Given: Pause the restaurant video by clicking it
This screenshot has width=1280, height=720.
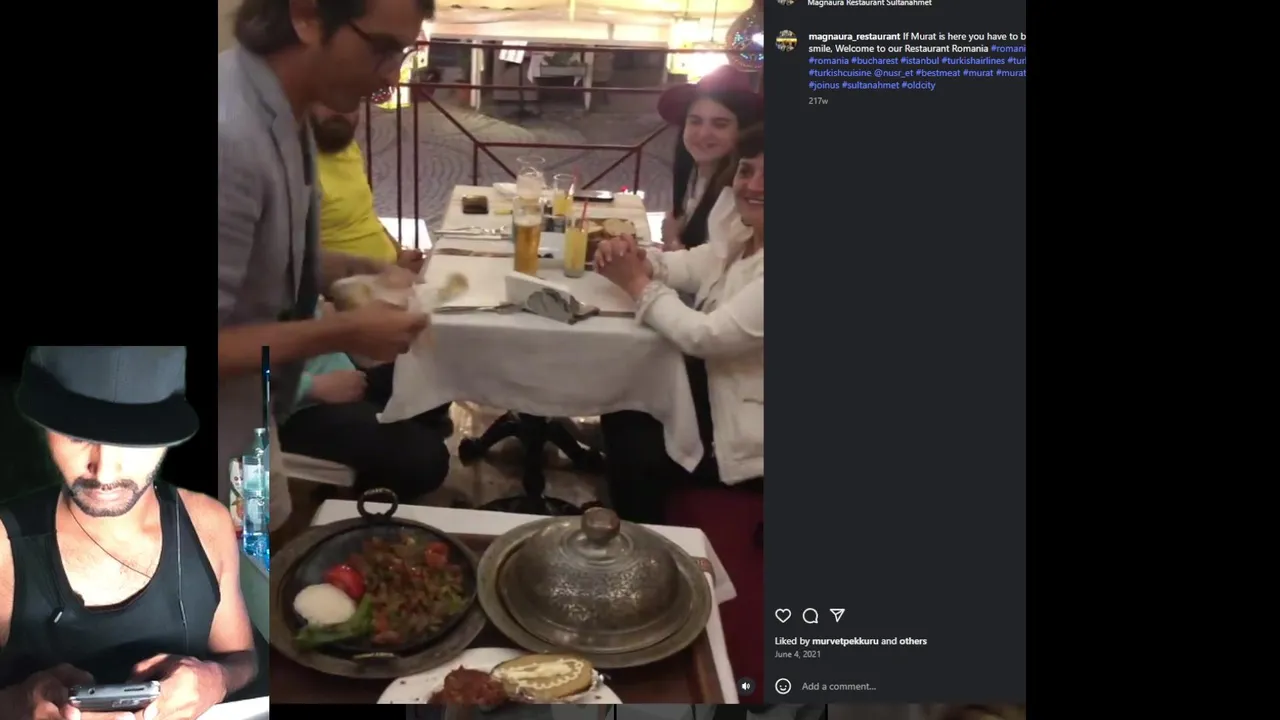Looking at the screenshot, I should (491, 350).
